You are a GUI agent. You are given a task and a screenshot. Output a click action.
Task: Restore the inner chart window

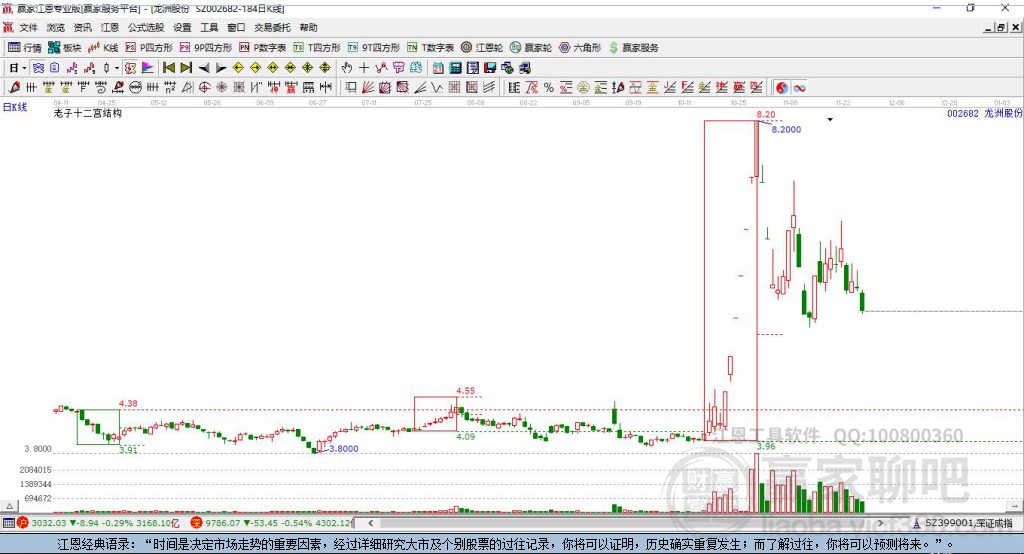click(x=1000, y=27)
